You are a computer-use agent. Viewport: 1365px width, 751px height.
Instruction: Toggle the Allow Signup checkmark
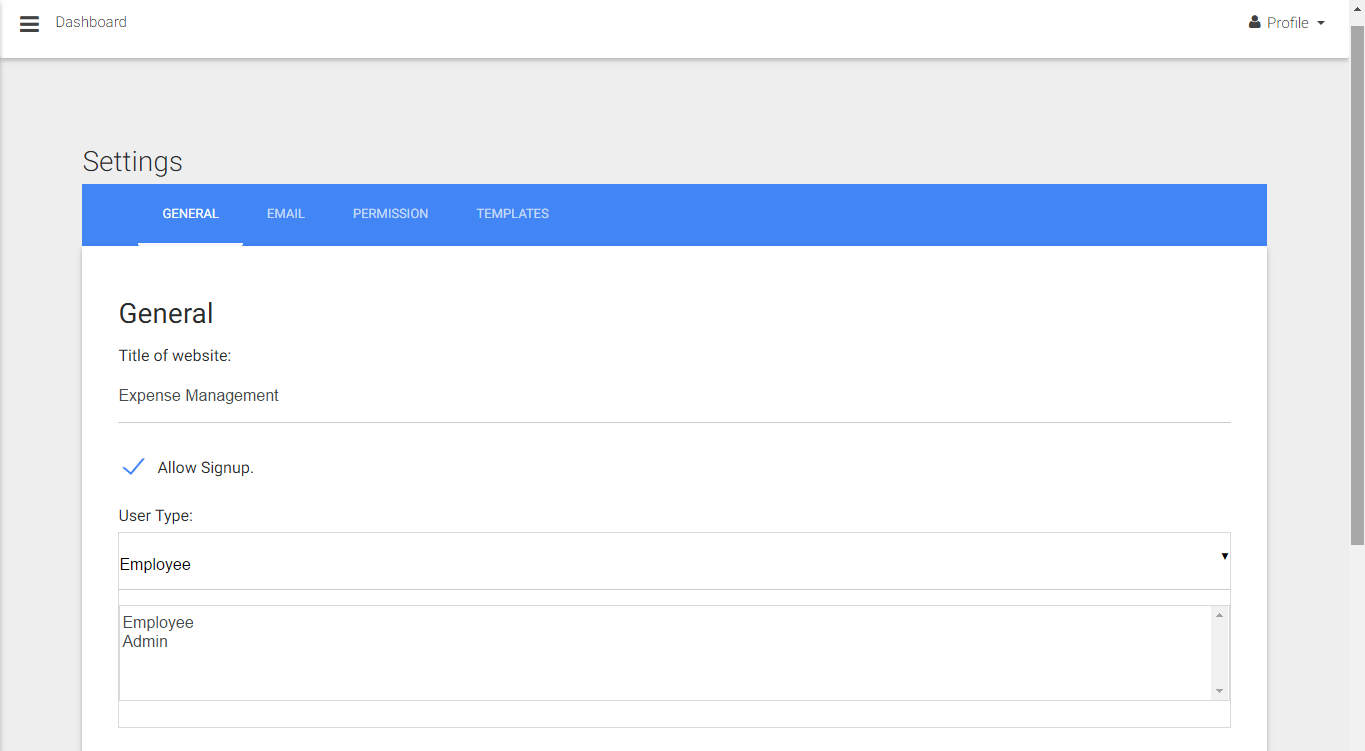point(133,467)
